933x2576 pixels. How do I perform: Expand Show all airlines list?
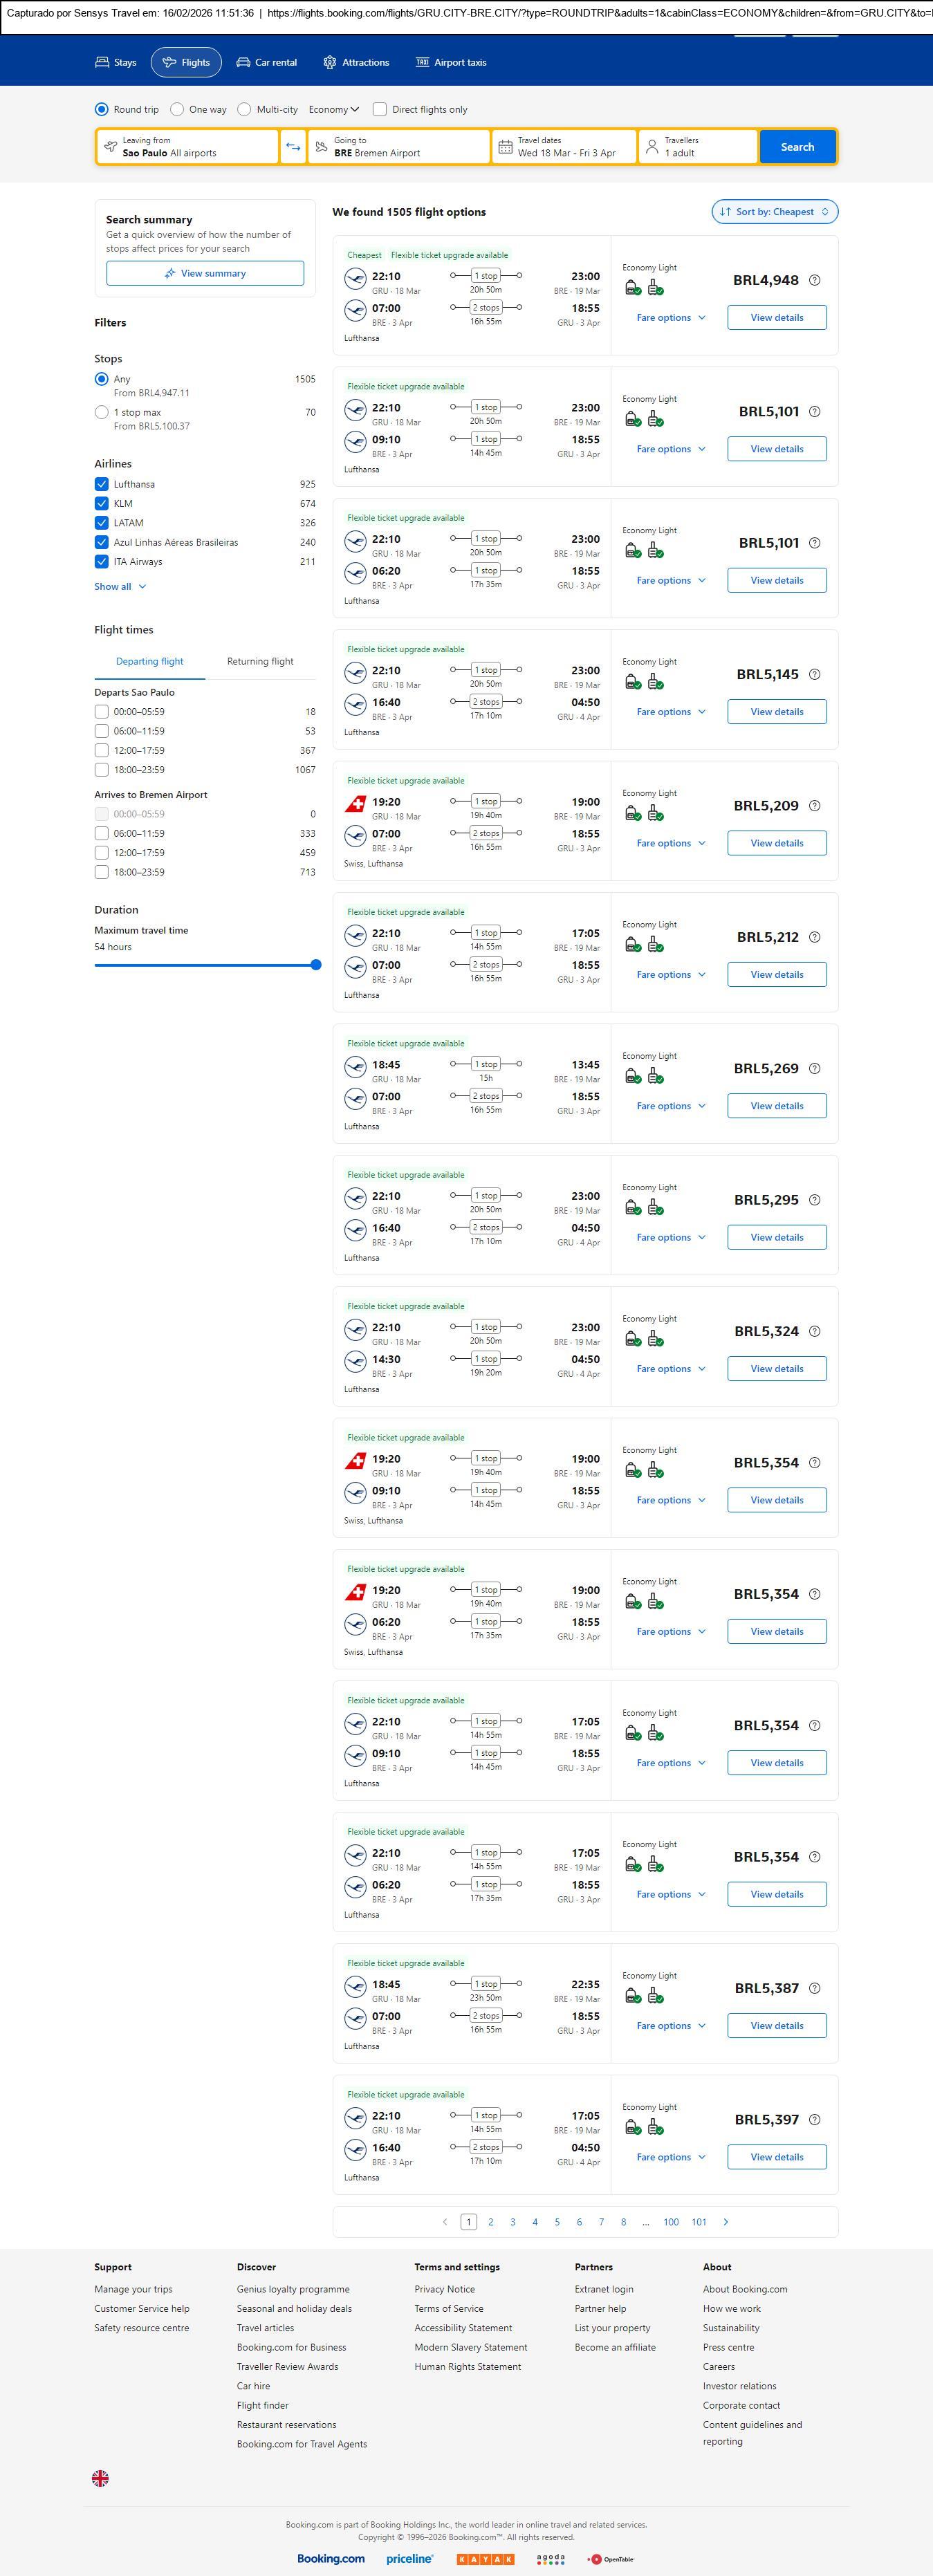[x=120, y=586]
